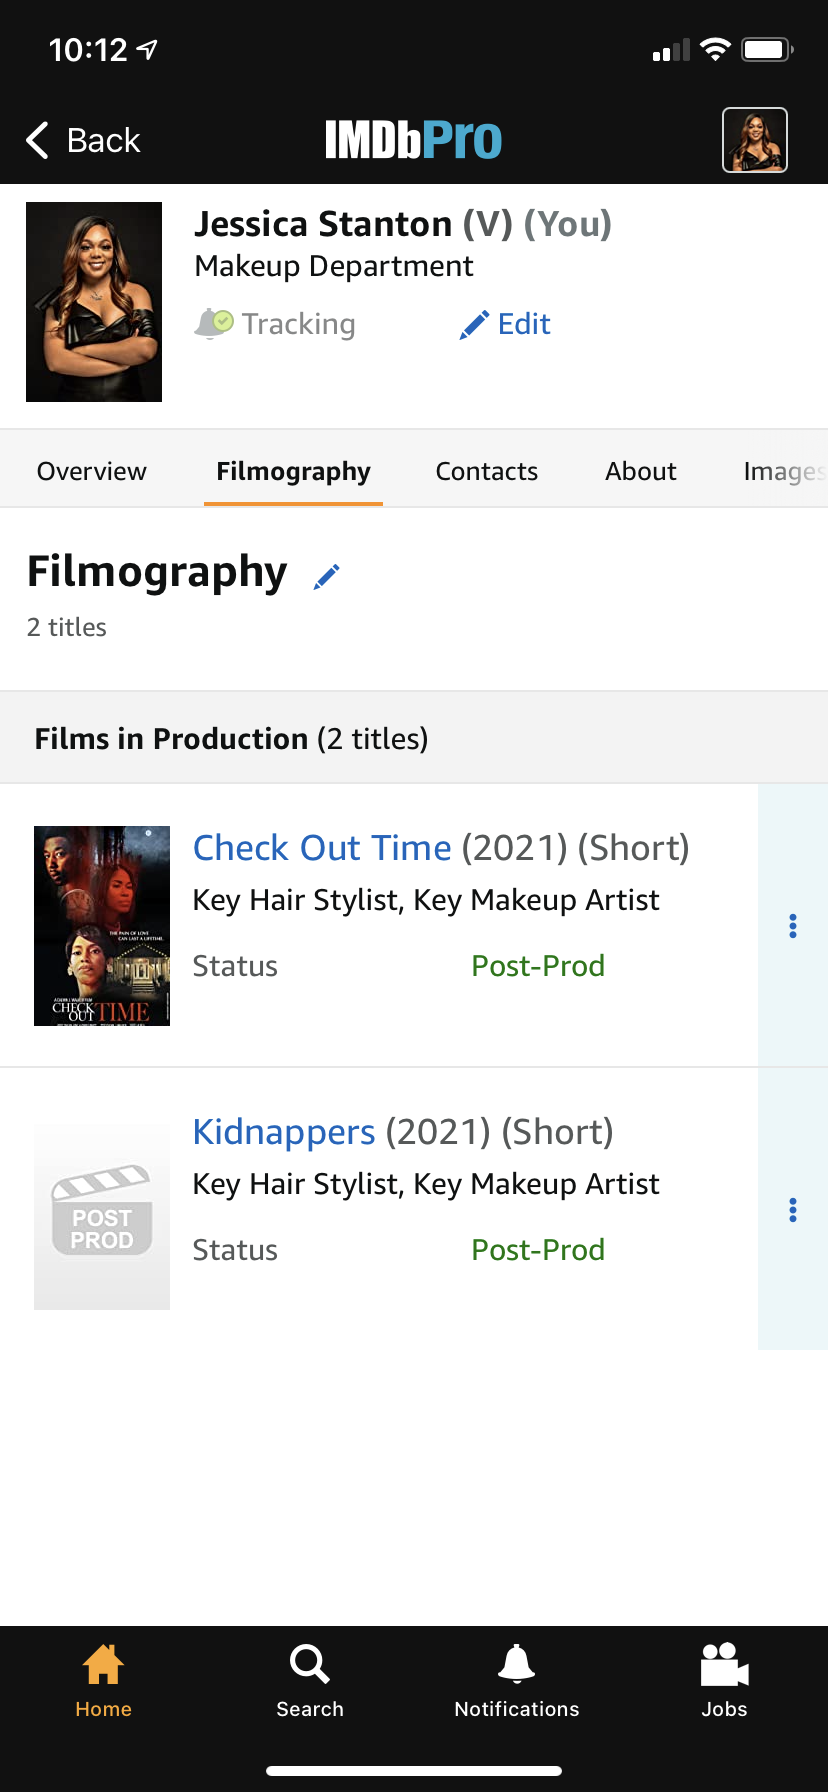Switch to the Contacts tab

pos(487,471)
